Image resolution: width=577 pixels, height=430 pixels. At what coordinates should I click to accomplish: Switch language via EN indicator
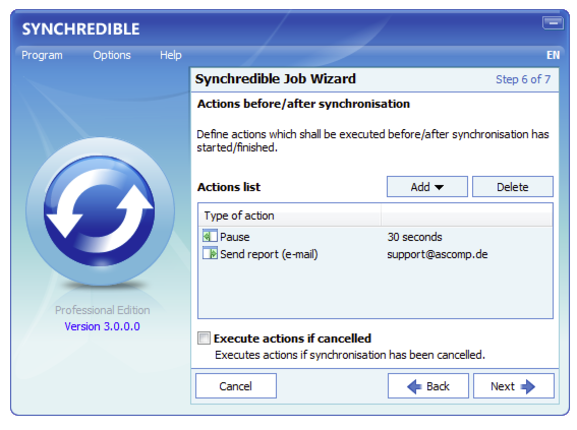(553, 55)
